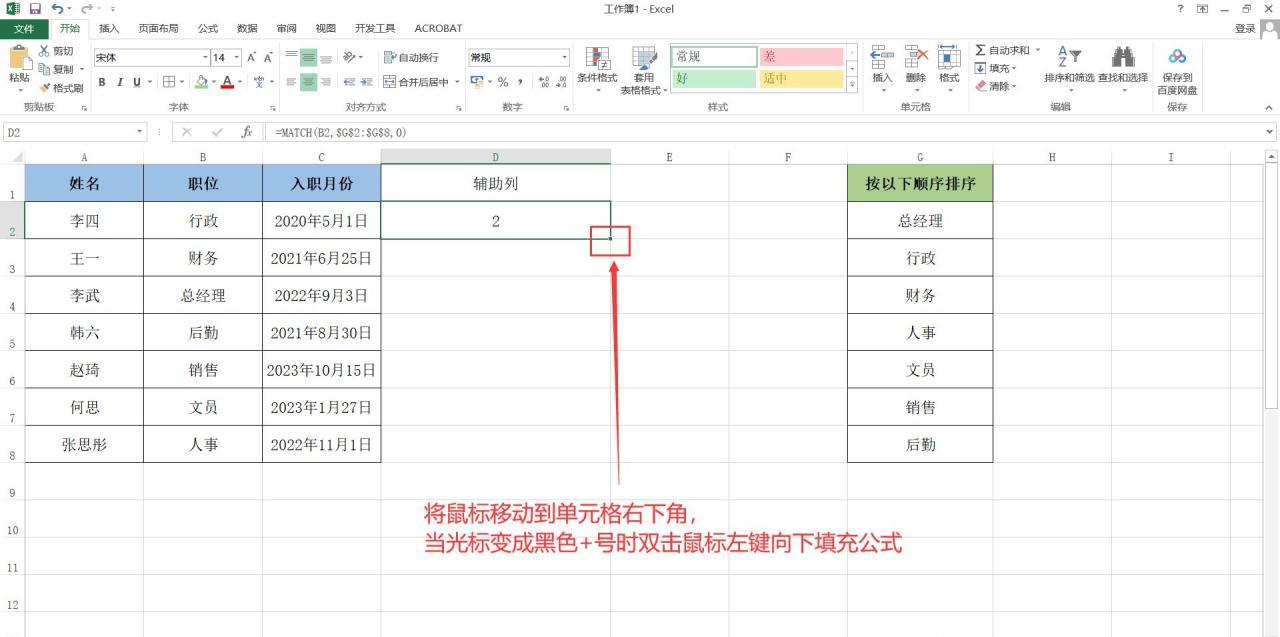This screenshot has height=637, width=1280.
Task: Open the File (文件) tab
Action: click(x=23, y=28)
